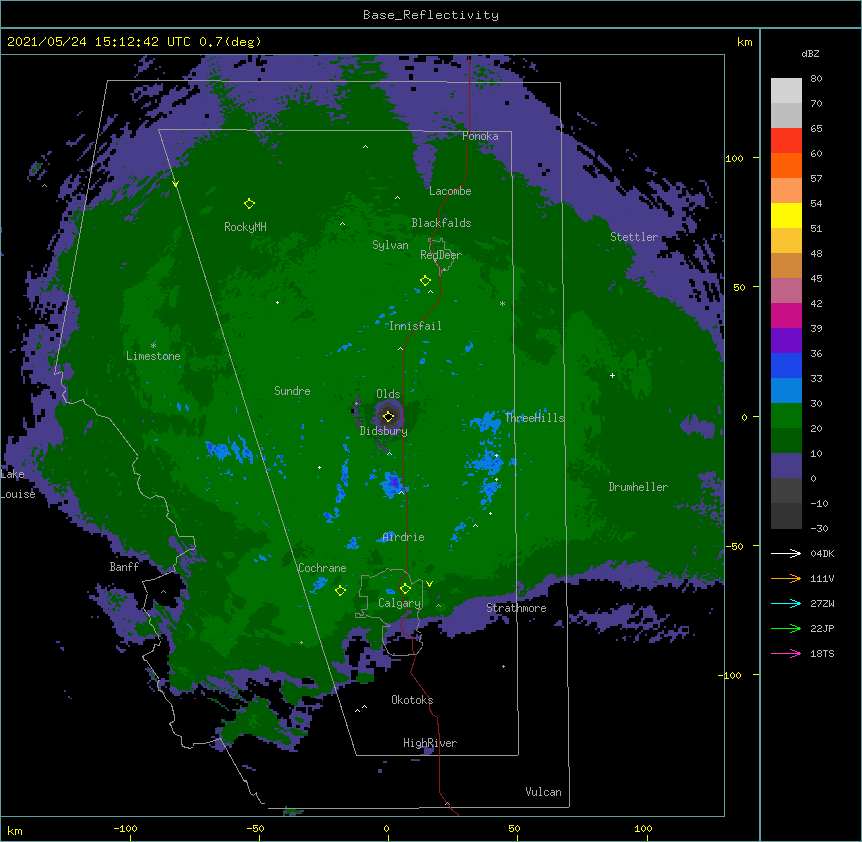Click the yellow radar site marker near Olds
Screen dimensions: 862x842
[x=388, y=416]
